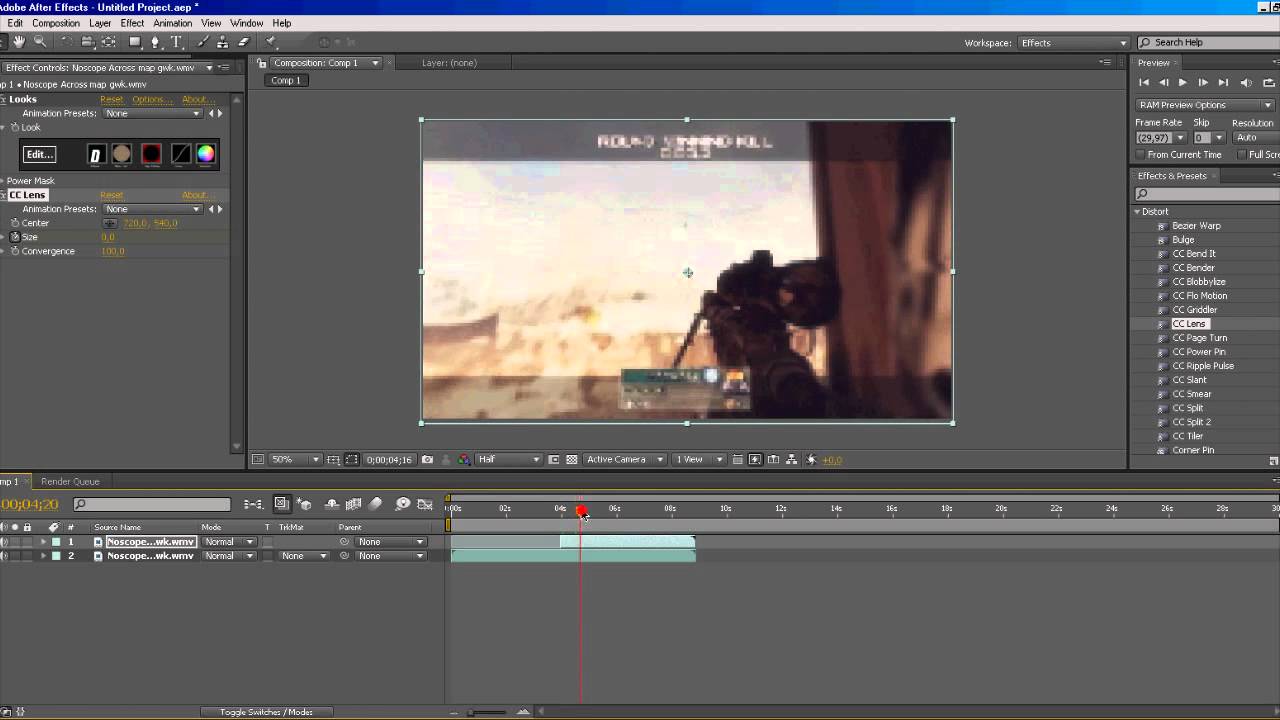This screenshot has width=1280, height=720.
Task: Open the Help menu
Action: [282, 23]
